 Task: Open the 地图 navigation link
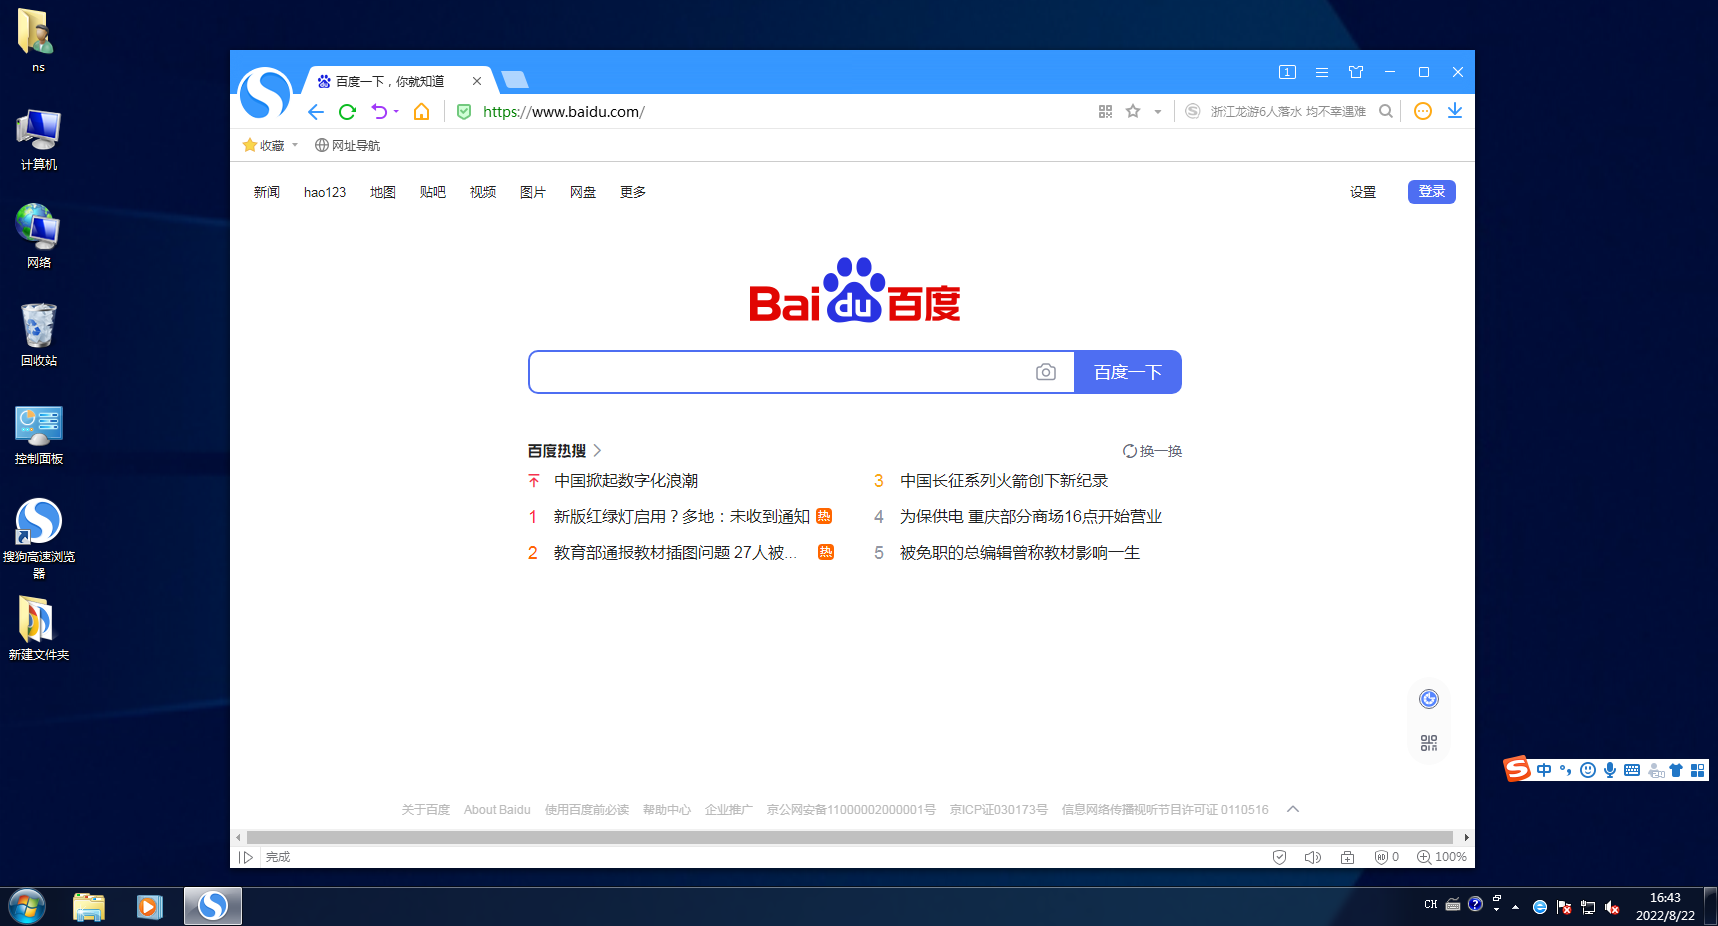(383, 192)
